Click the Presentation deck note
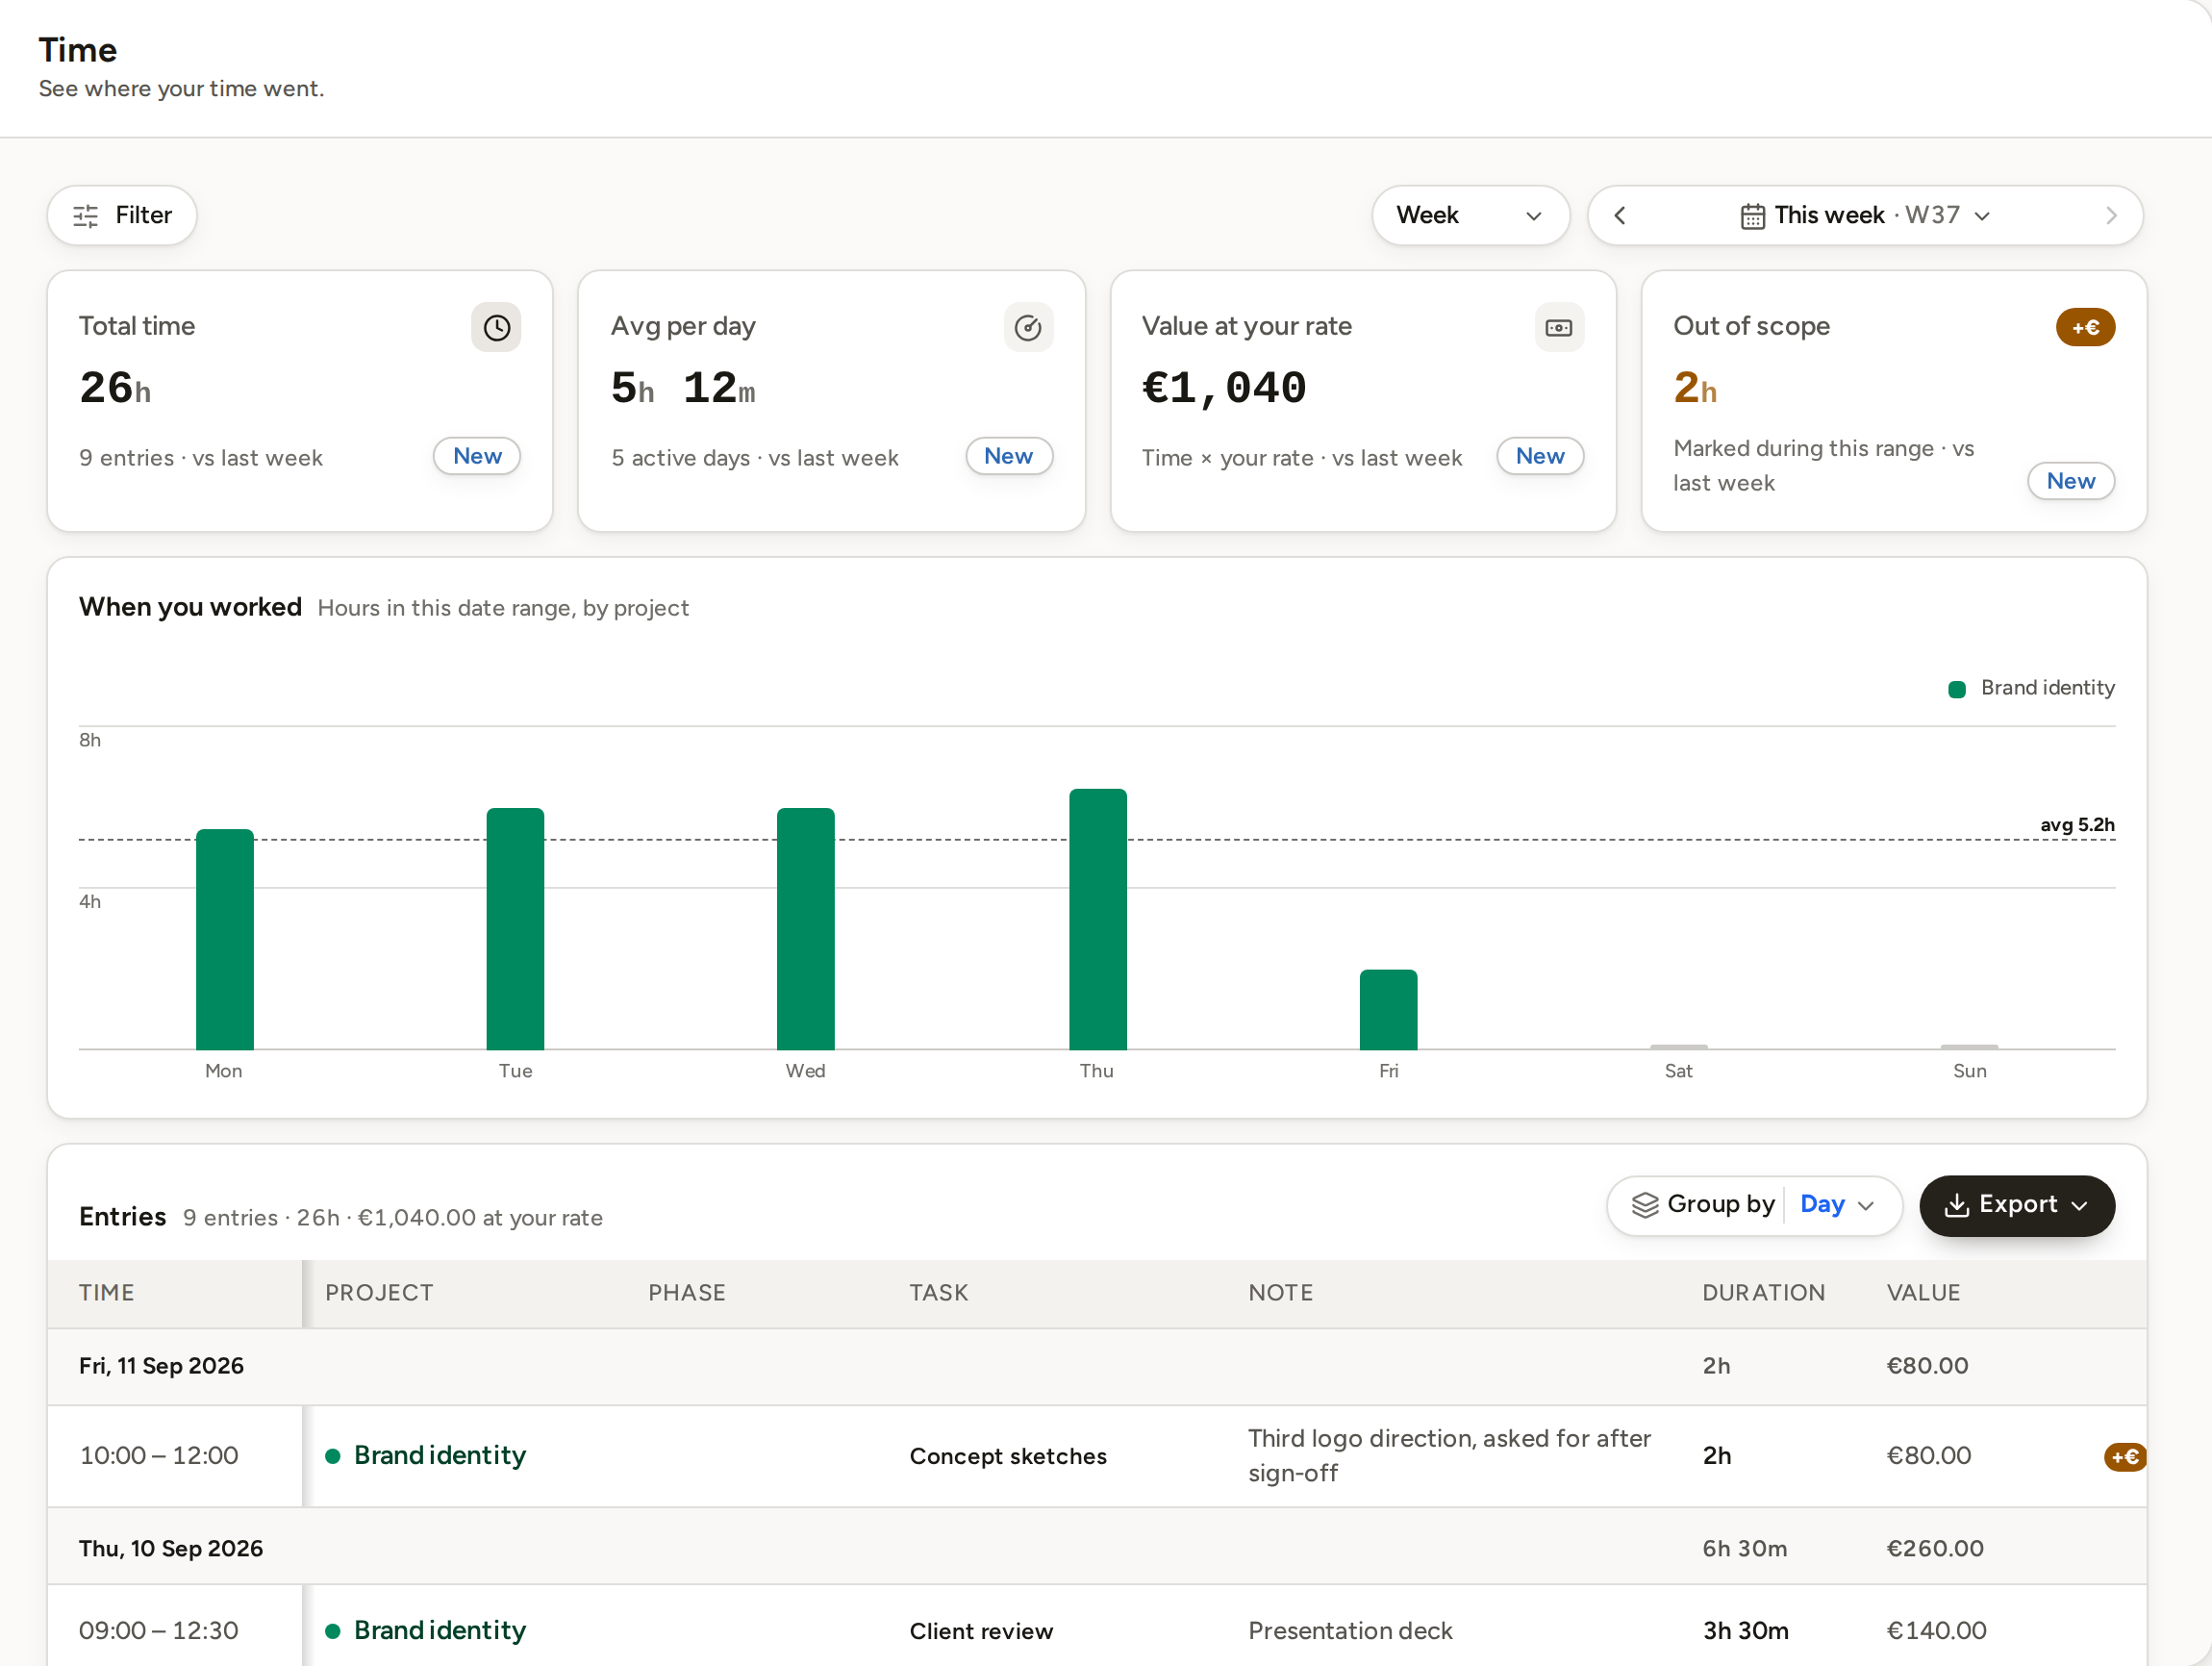This screenshot has width=2212, height=1666. [x=1350, y=1631]
